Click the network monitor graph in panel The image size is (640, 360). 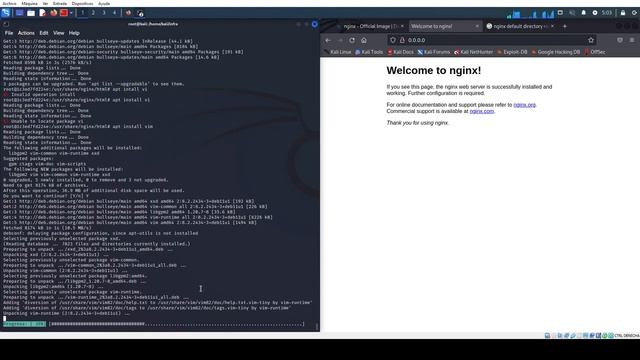[x=530, y=14]
